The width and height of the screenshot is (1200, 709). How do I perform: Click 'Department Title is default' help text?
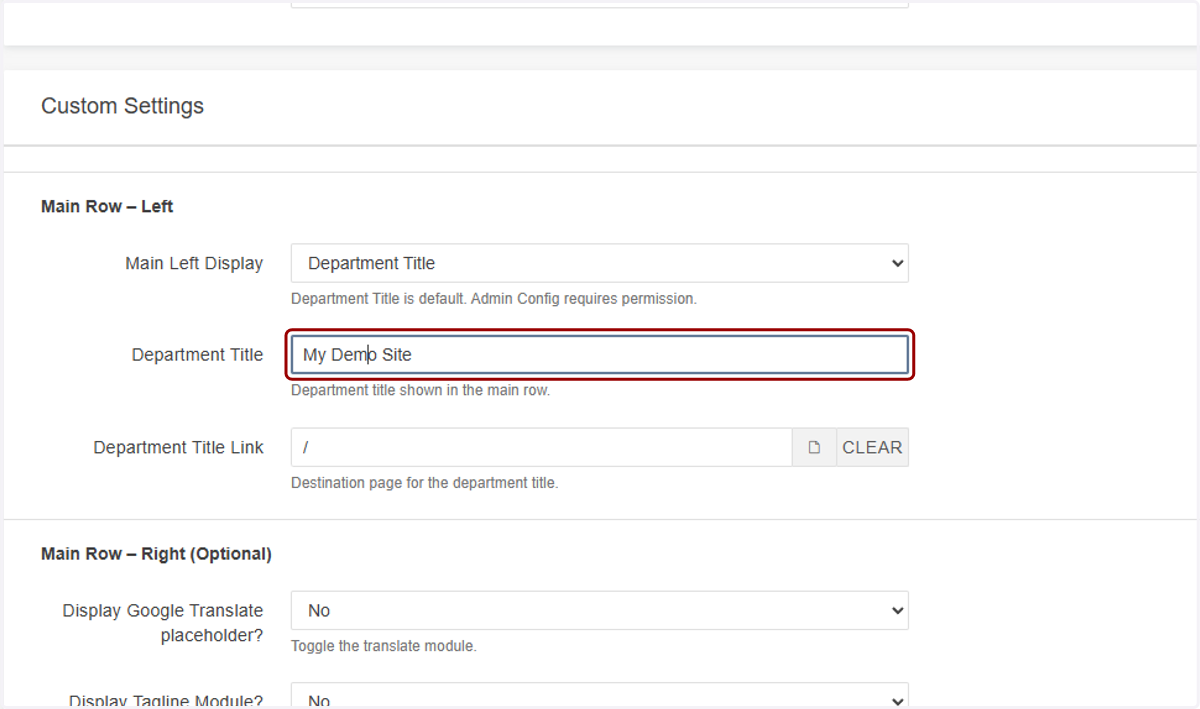[x=494, y=298]
